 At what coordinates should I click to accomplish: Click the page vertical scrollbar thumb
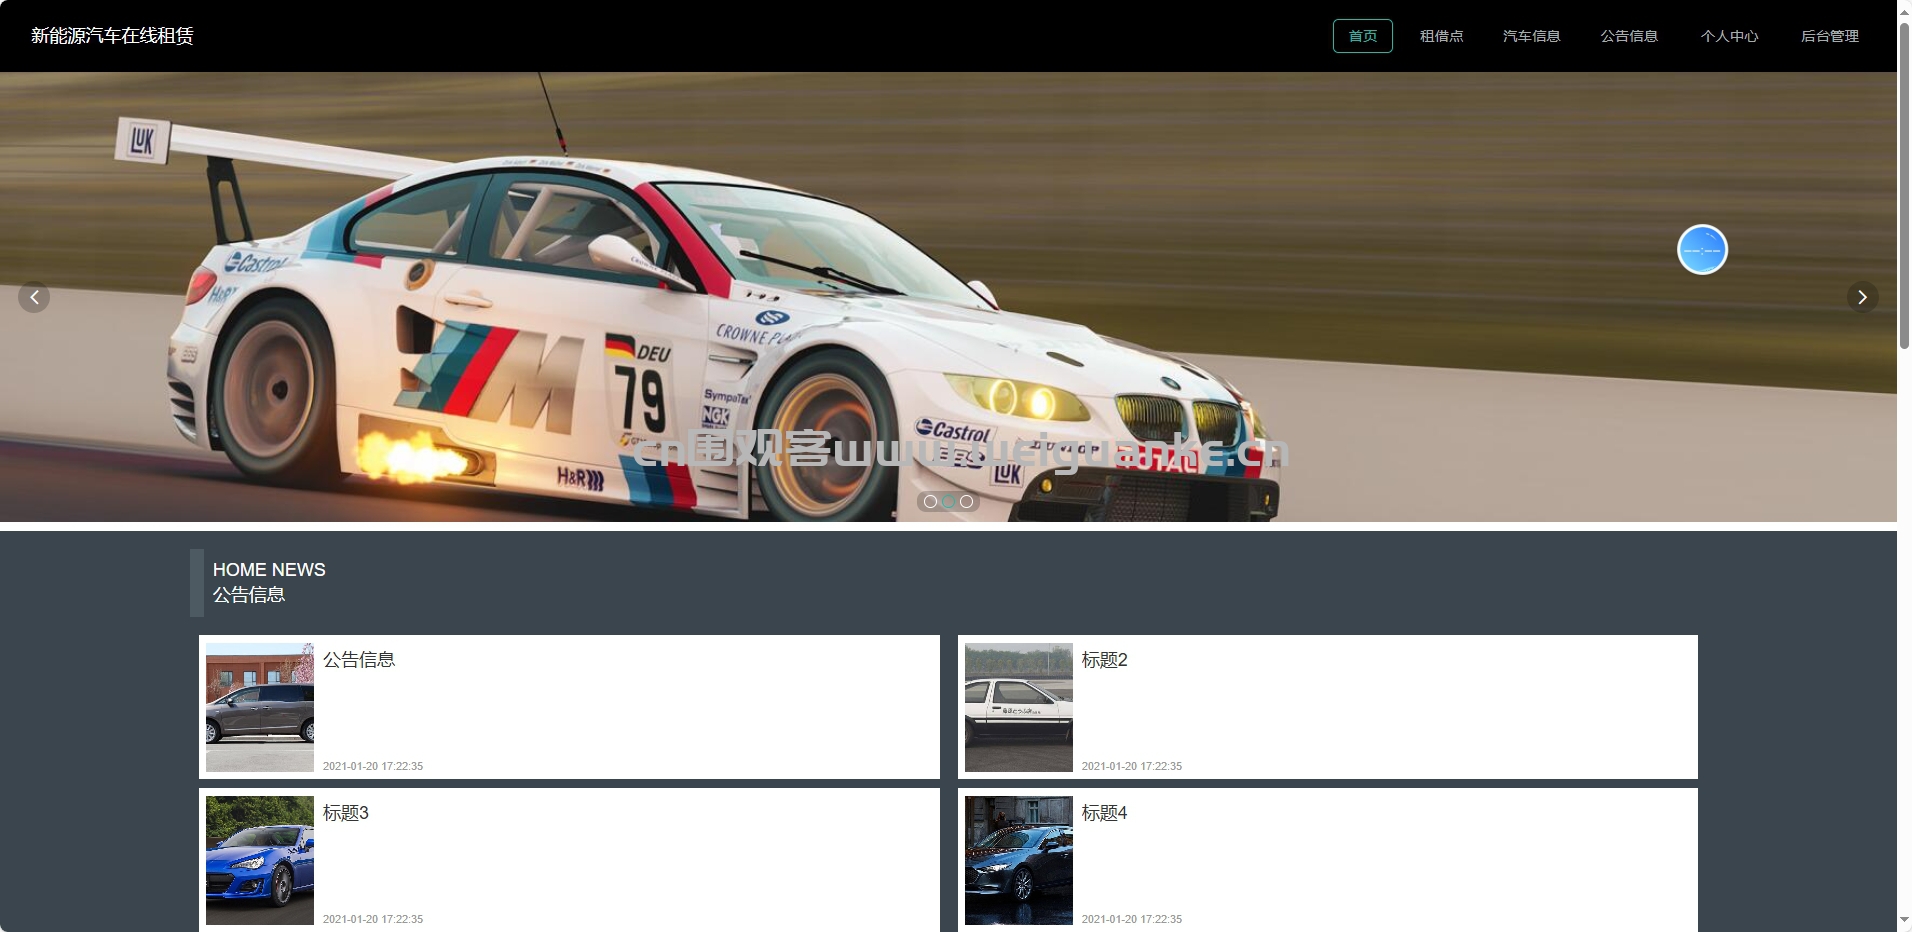pos(1904,185)
